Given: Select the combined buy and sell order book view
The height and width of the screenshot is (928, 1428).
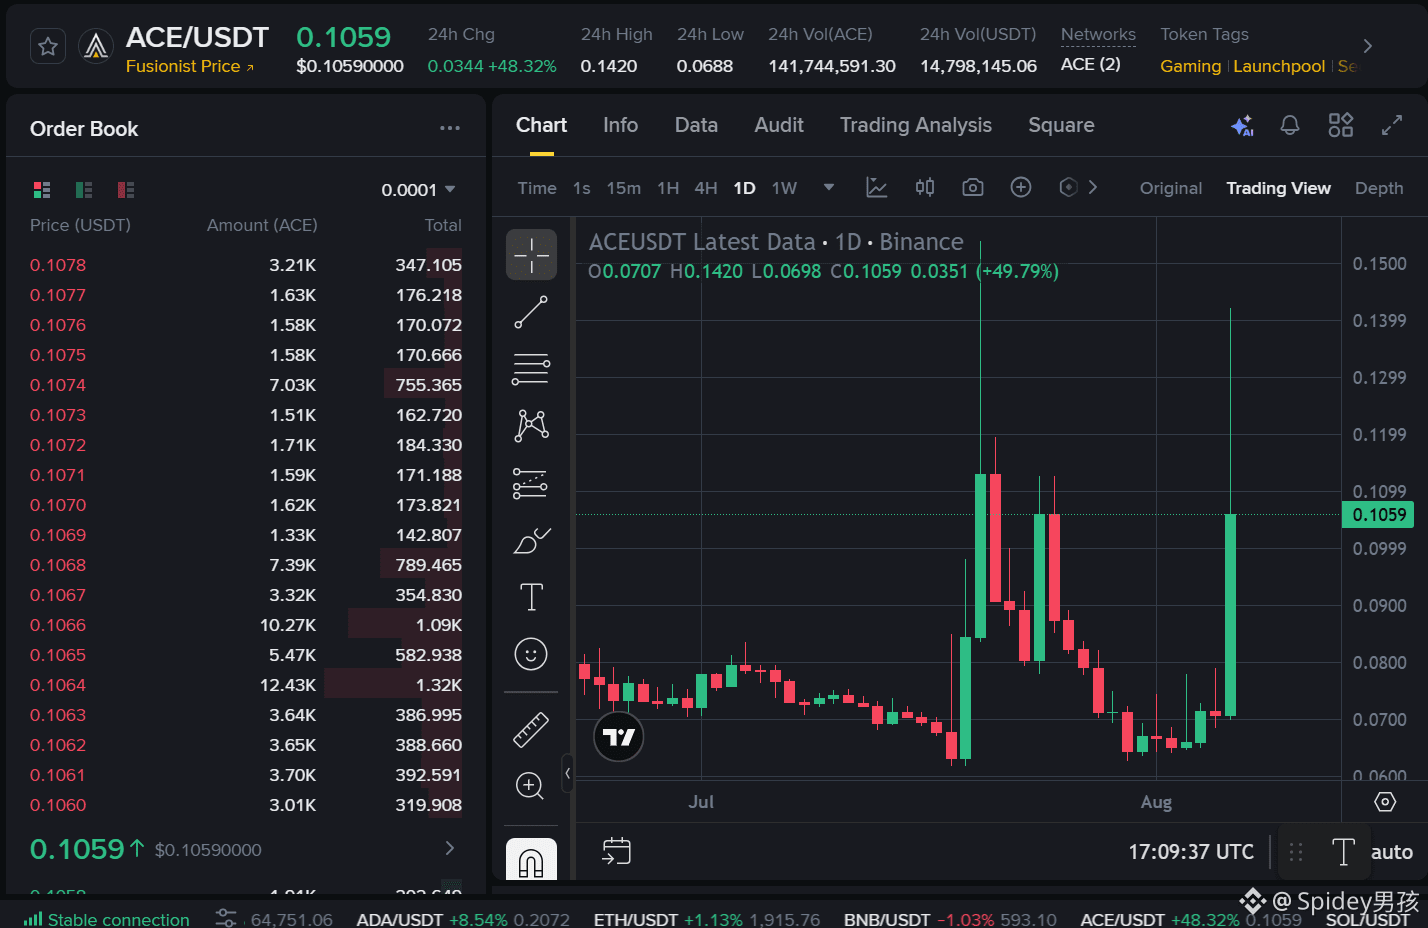Looking at the screenshot, I should coord(42,189).
